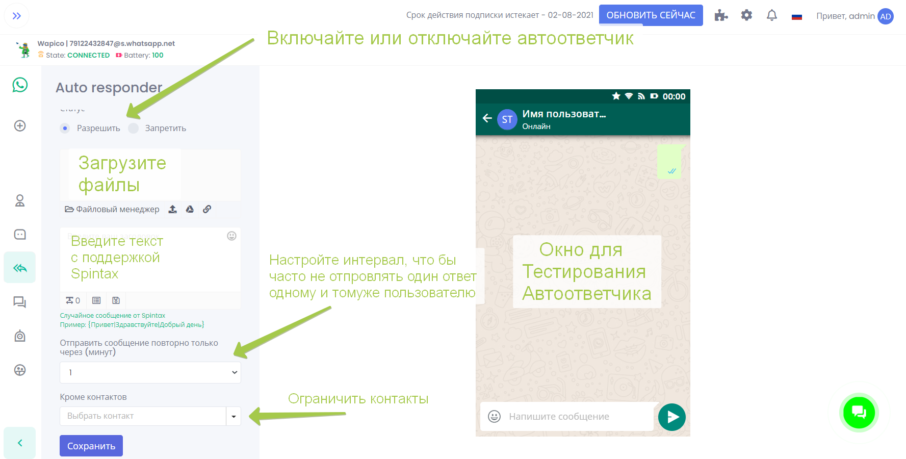This screenshot has width=906, height=459.
Task: Click the send message arrow button
Action: (x=672, y=417)
